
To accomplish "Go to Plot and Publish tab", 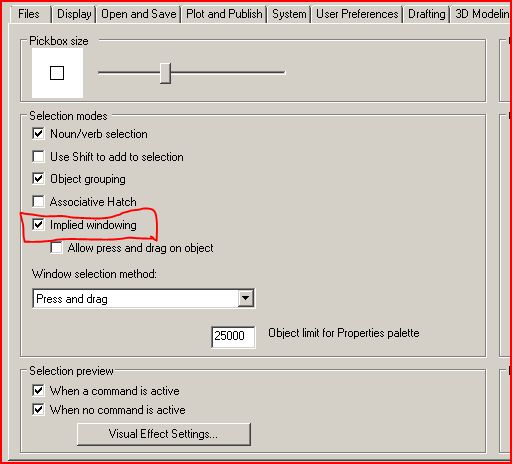I will (224, 14).
